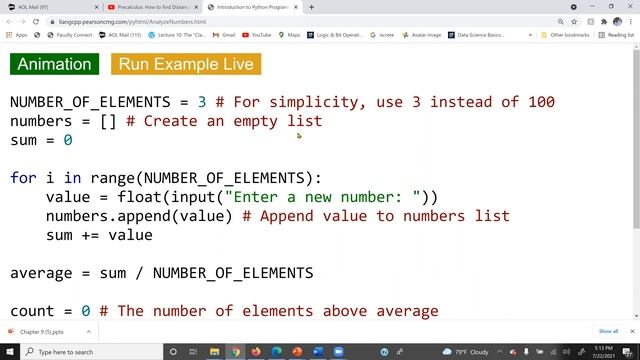Switch to the Precalculus YouTube tab

153,7
